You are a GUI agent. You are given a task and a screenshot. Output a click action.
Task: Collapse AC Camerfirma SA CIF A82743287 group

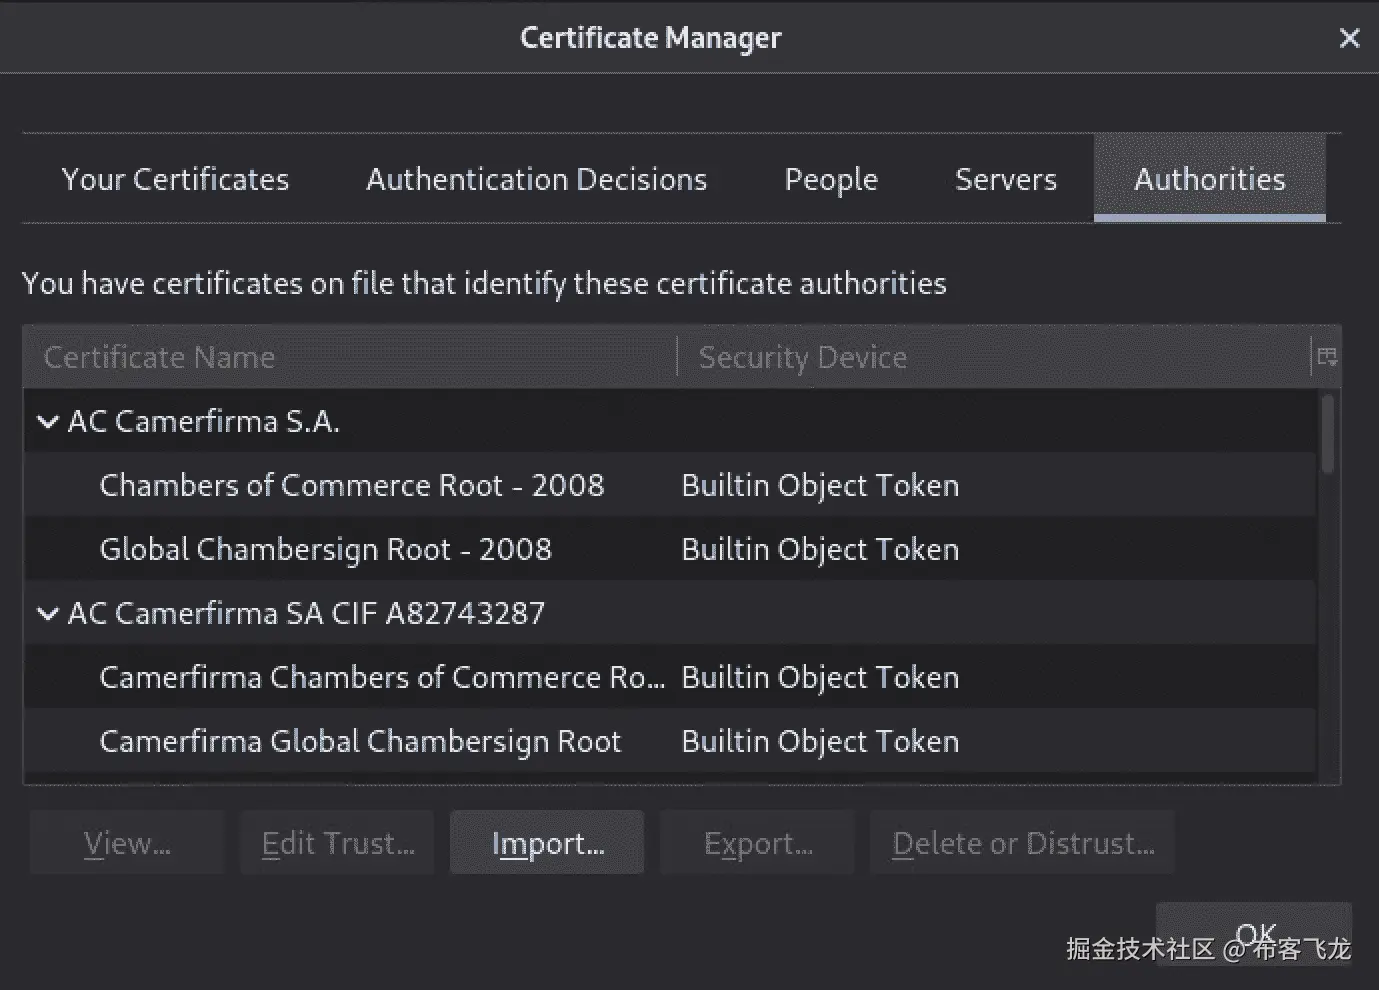coord(47,613)
